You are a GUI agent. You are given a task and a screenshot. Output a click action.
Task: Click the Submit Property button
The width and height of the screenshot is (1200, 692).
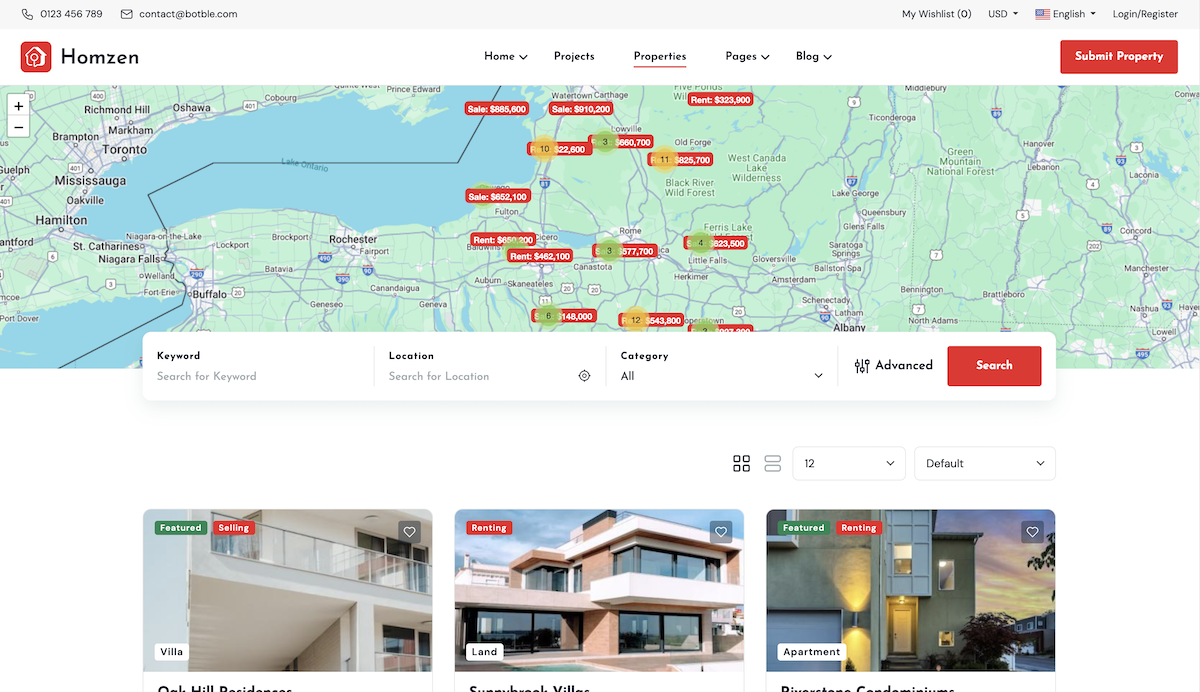coord(1118,57)
